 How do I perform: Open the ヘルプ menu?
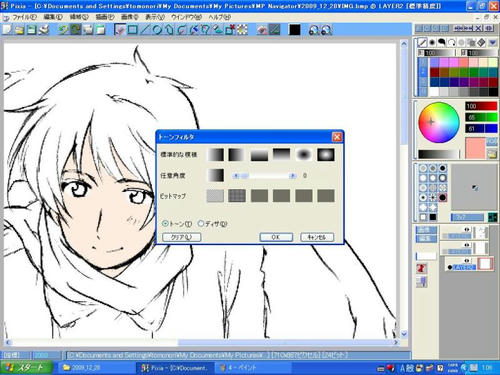click(220, 17)
